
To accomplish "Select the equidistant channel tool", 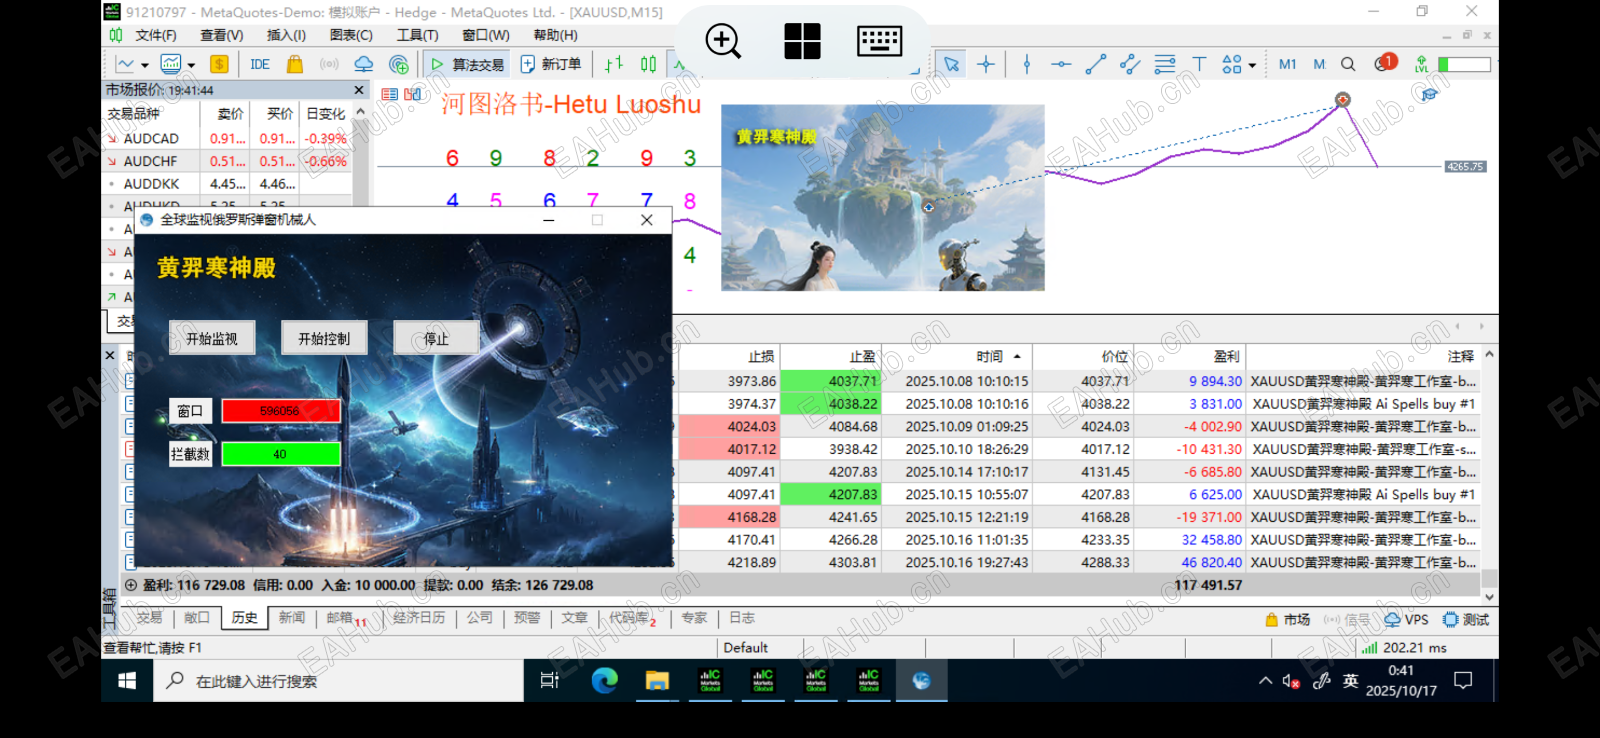I will pyautogui.click(x=1130, y=64).
